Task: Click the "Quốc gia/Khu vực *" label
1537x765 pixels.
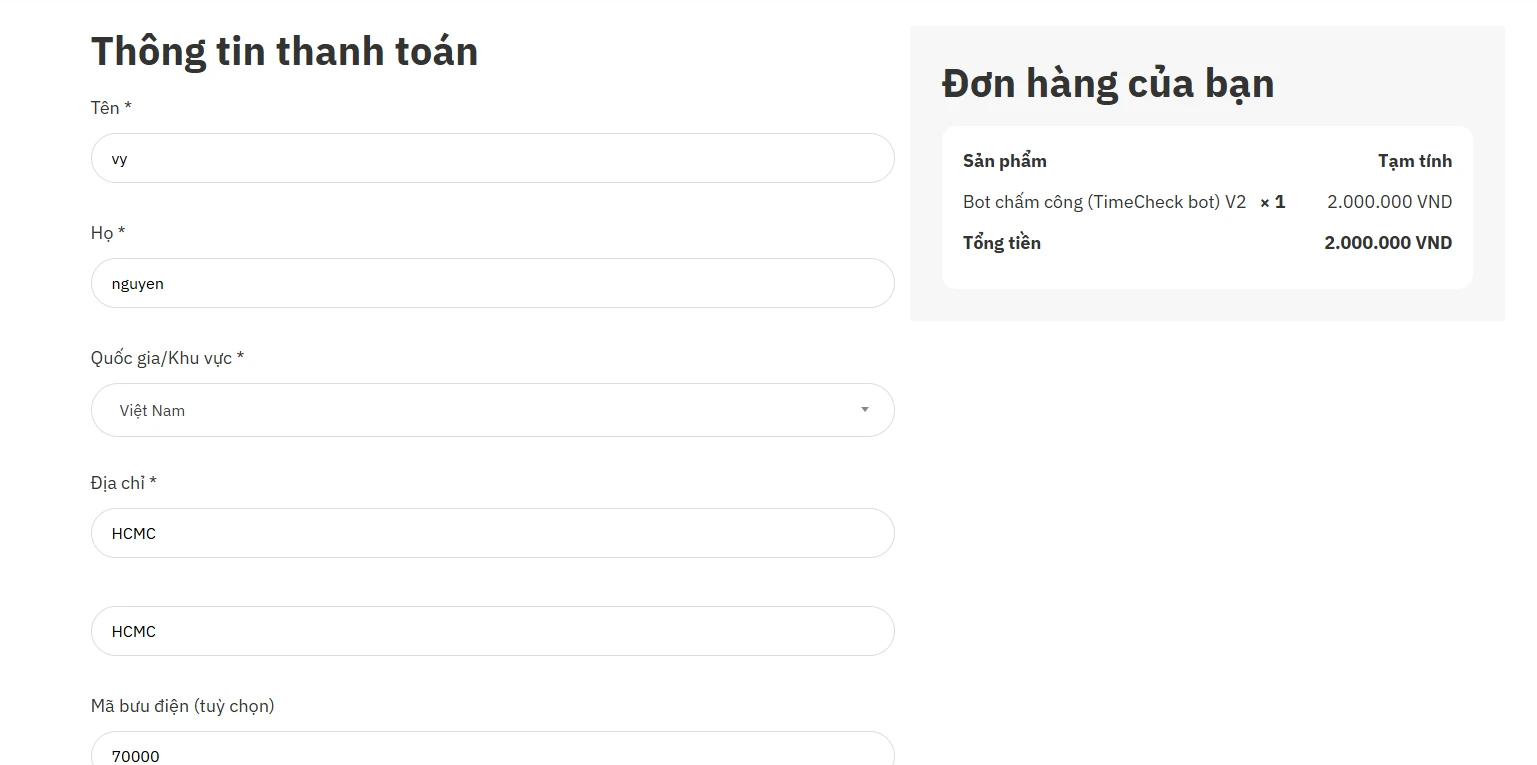Action: coord(167,358)
